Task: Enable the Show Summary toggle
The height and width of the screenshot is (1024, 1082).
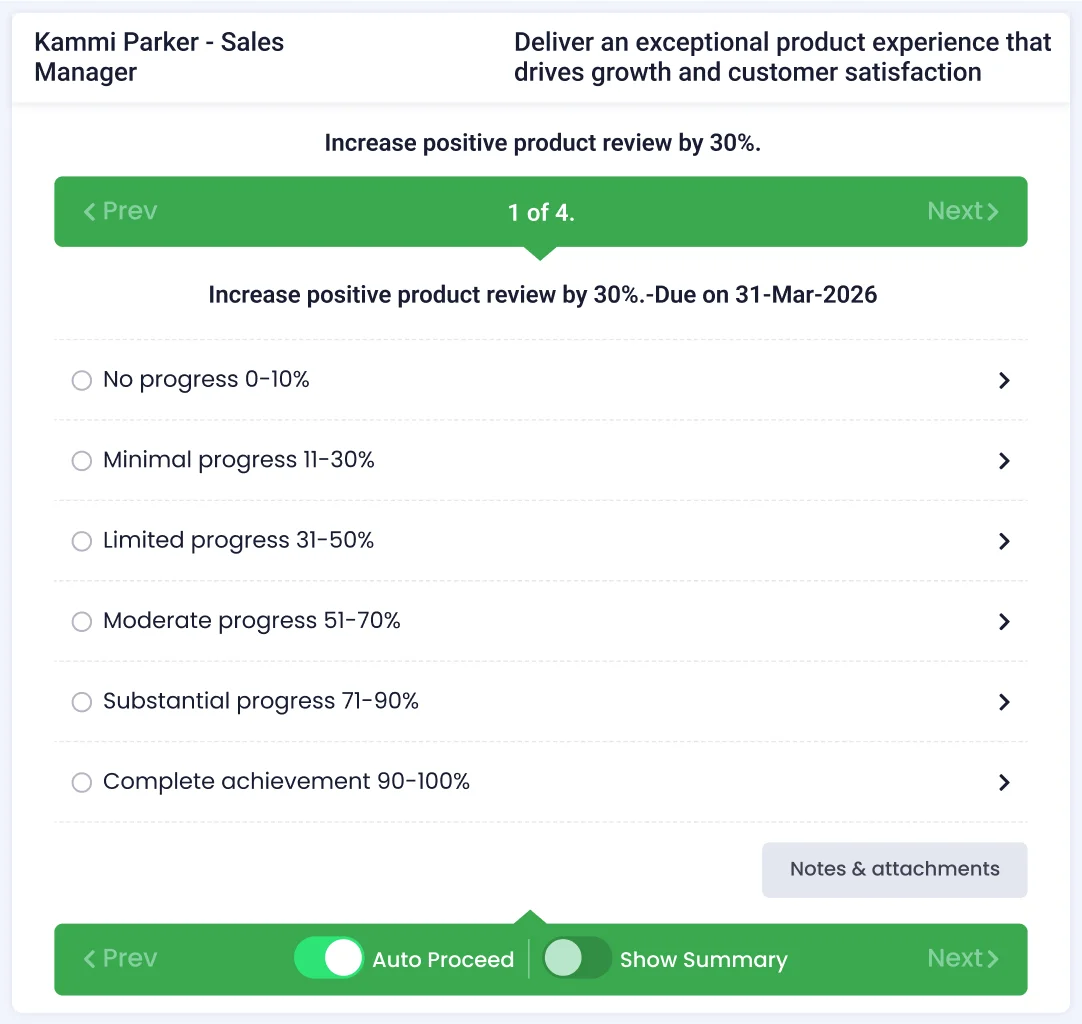Action: pos(576,958)
